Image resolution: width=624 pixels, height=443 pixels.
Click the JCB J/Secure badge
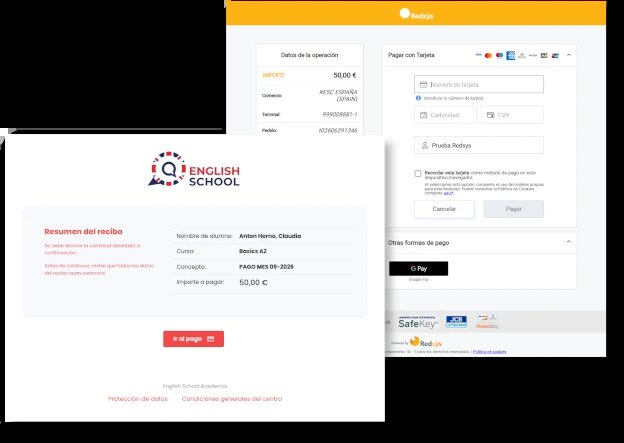pos(456,322)
